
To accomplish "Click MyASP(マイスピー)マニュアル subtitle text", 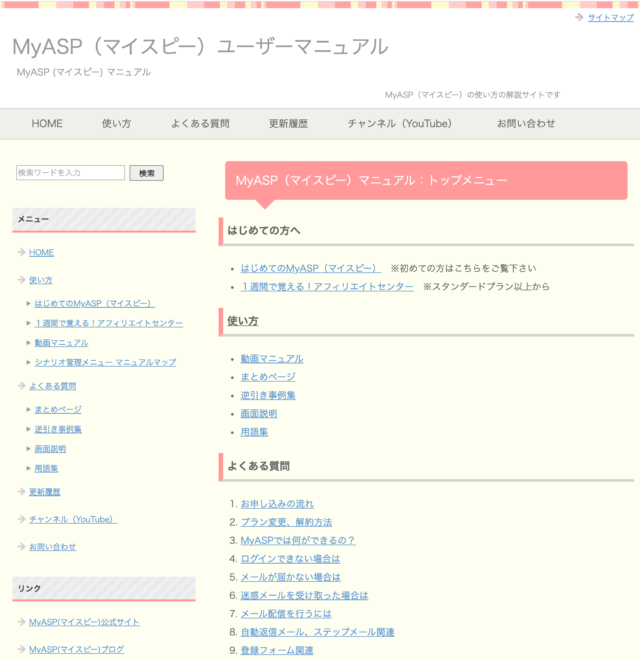I will [84, 72].
